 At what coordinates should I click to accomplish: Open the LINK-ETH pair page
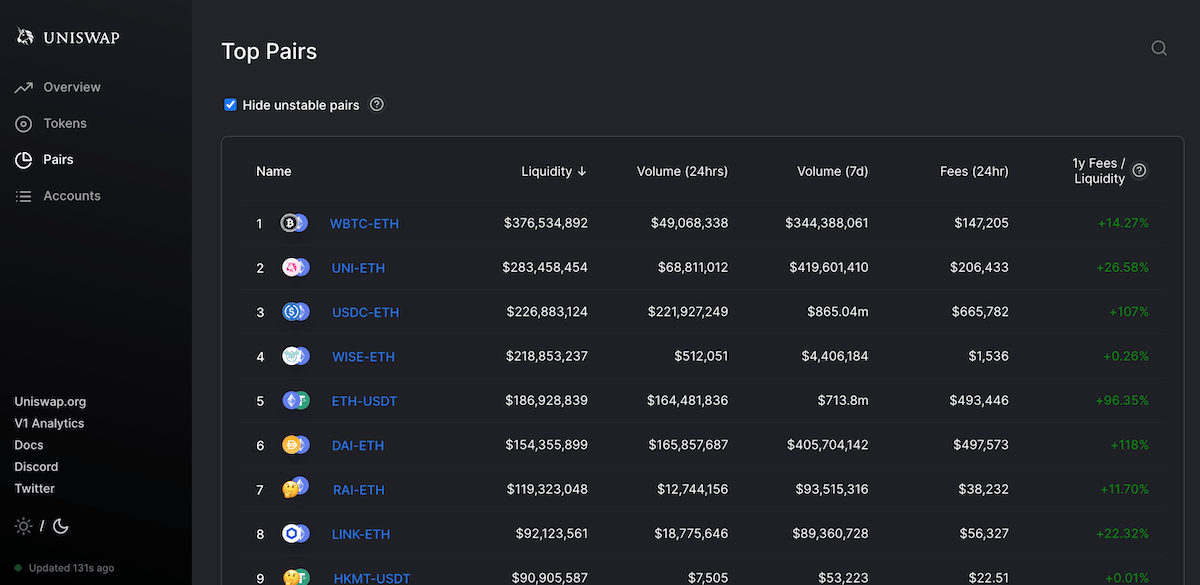(361, 534)
